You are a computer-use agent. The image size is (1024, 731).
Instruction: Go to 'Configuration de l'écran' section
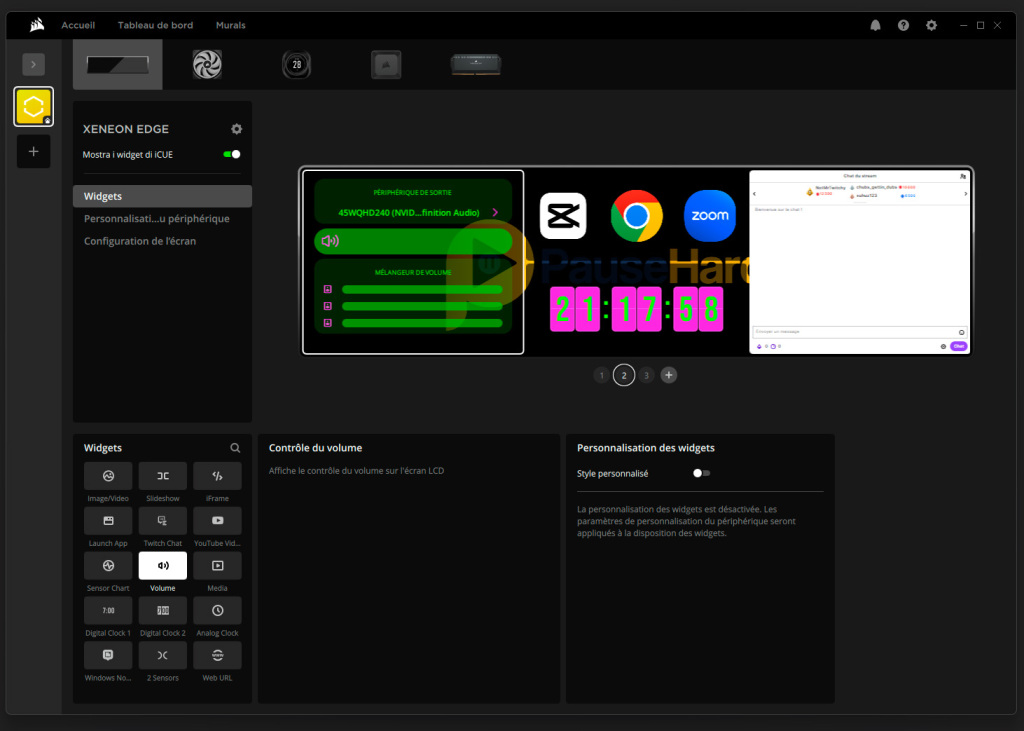point(140,241)
